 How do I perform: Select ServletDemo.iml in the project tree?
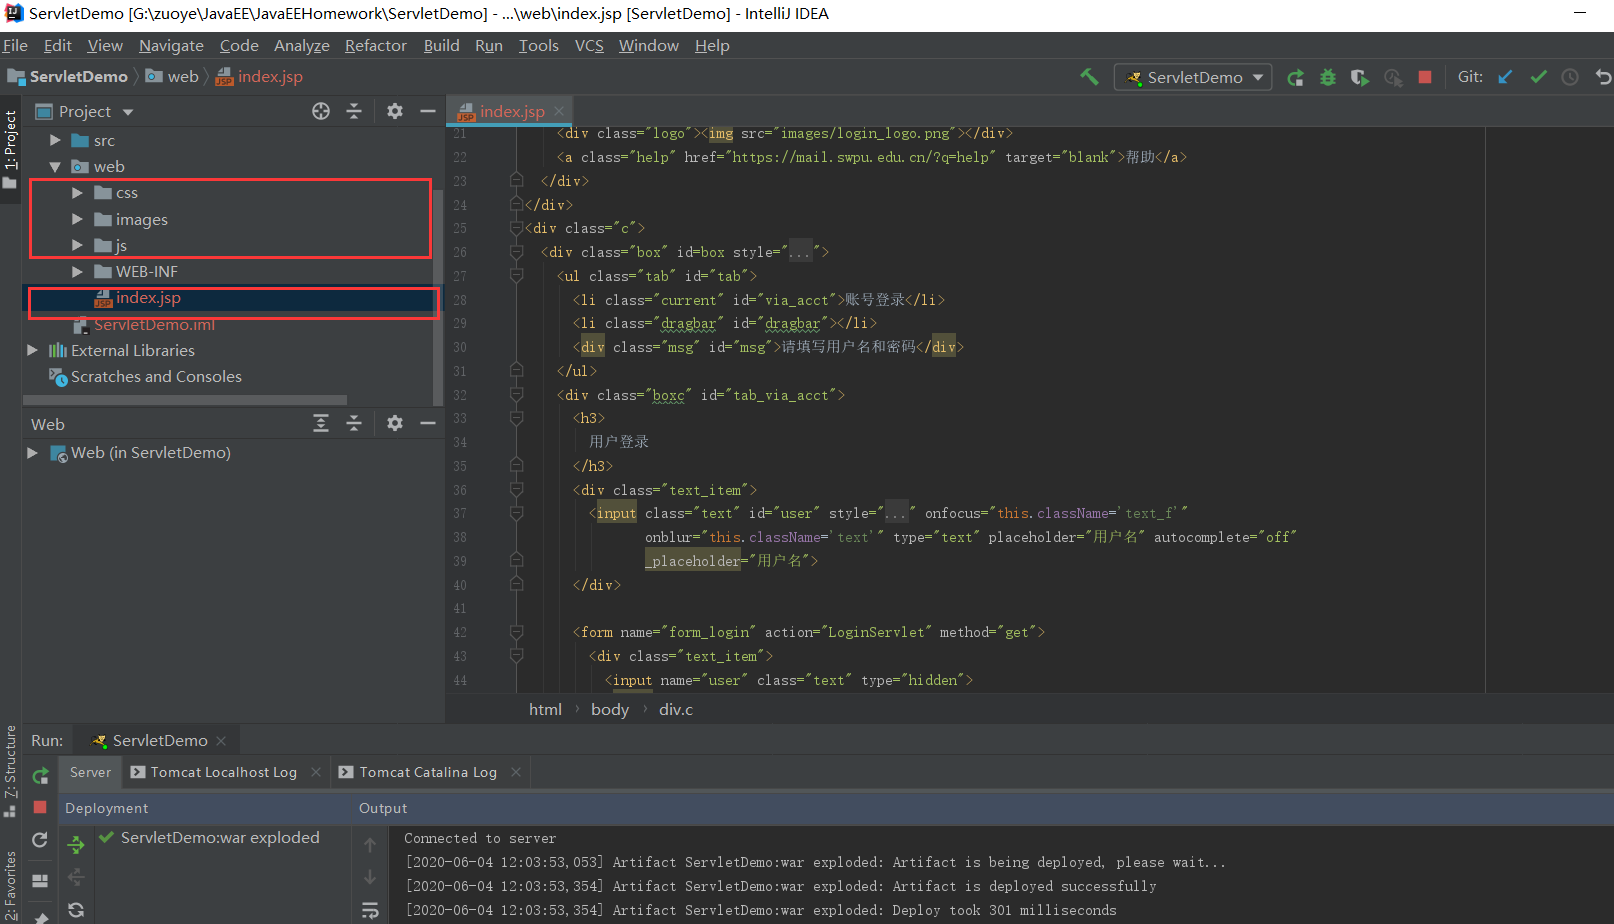coord(154,325)
